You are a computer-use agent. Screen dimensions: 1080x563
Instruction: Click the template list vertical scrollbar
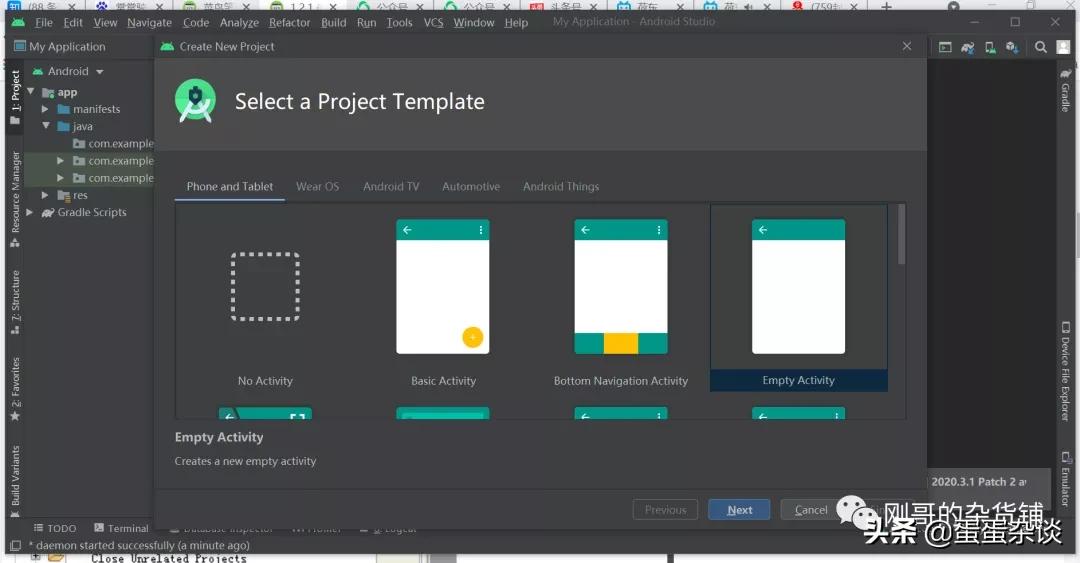pos(901,235)
